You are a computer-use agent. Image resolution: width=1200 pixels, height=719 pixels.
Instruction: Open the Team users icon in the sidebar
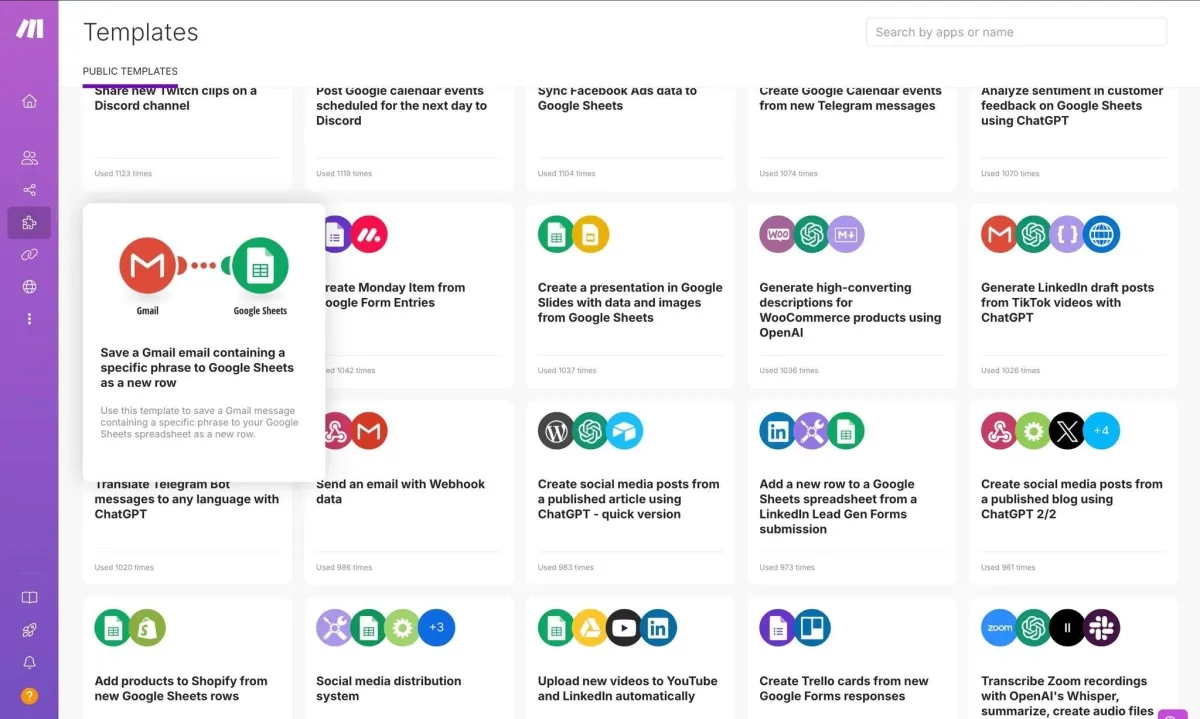pyautogui.click(x=29, y=158)
